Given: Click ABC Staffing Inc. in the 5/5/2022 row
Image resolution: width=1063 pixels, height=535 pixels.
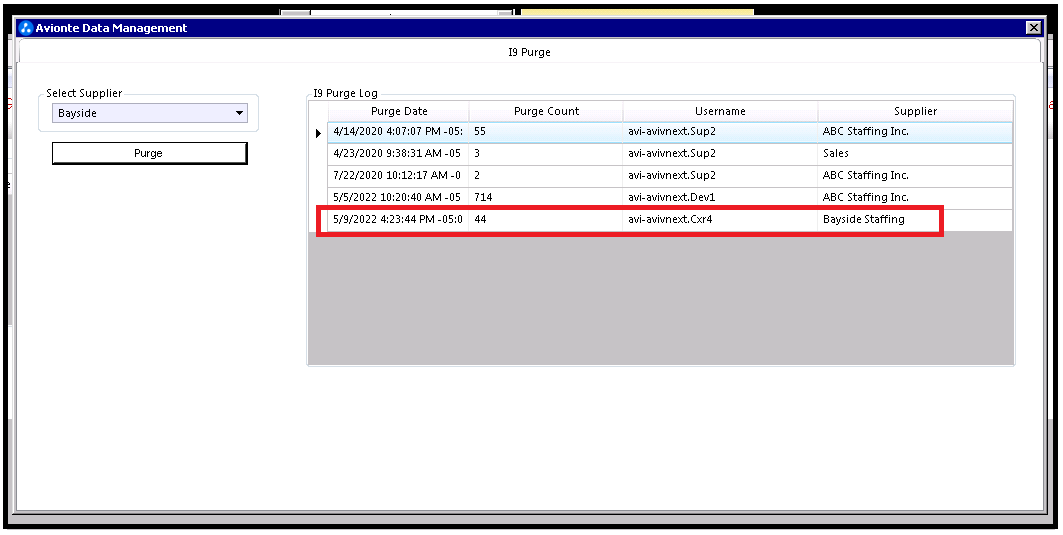Looking at the screenshot, I should [x=915, y=197].
